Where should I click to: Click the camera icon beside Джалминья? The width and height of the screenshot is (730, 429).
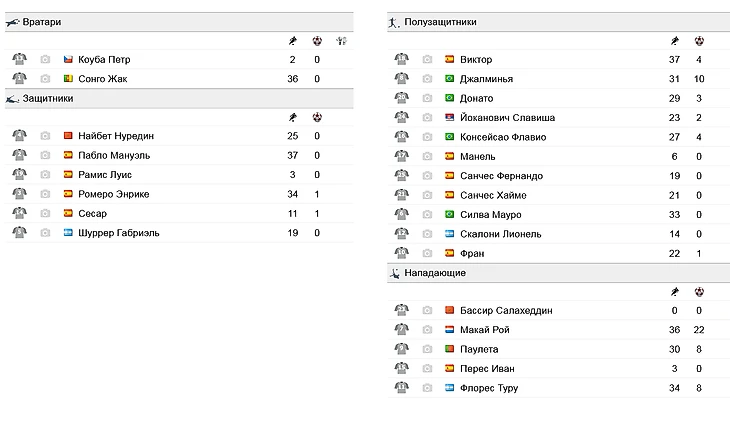click(427, 79)
